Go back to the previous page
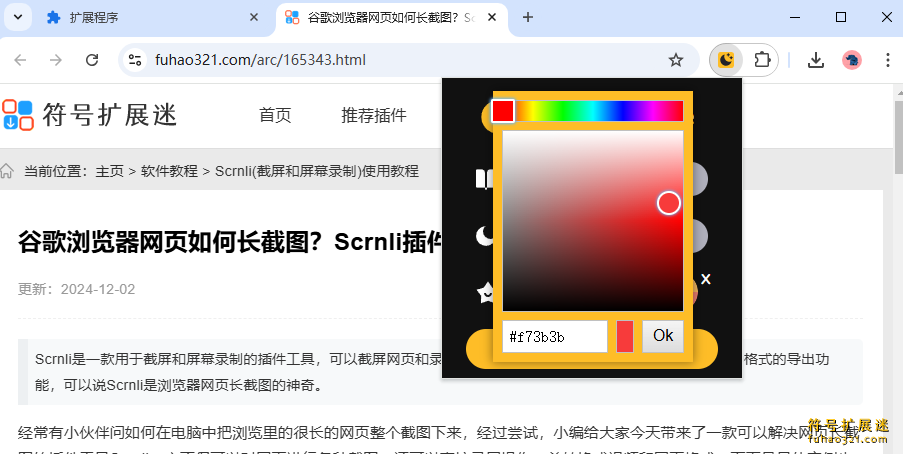Image resolution: width=903 pixels, height=454 pixels. click(x=20, y=60)
